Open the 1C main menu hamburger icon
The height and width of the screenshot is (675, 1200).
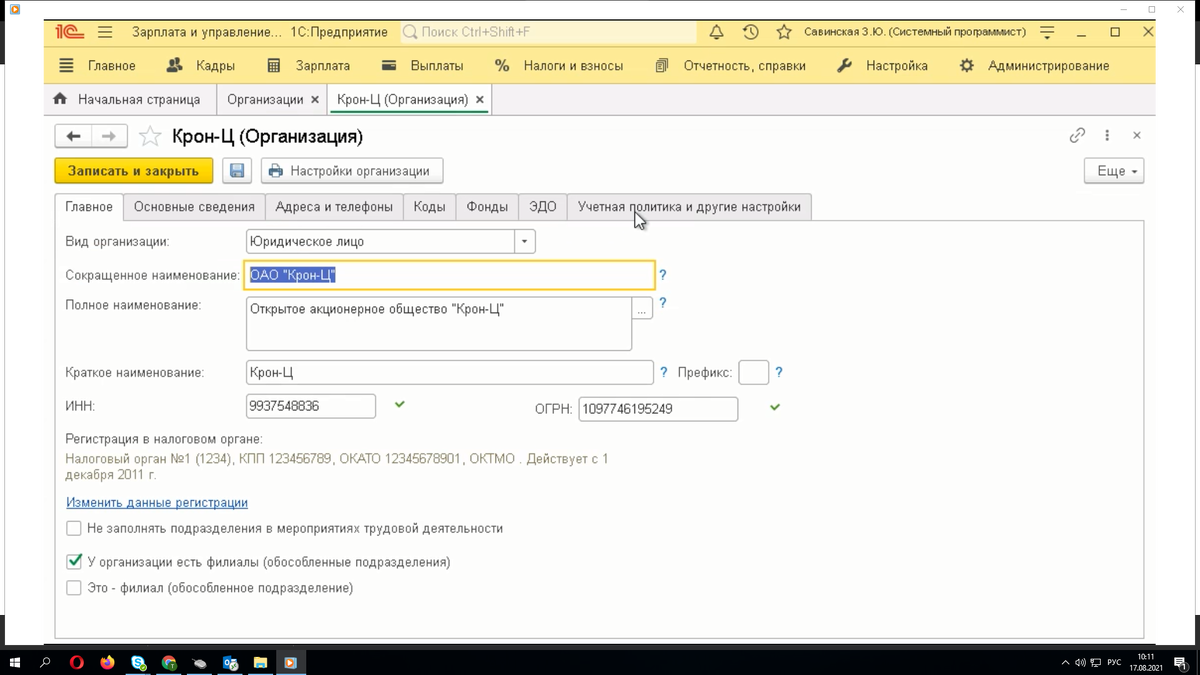point(105,32)
